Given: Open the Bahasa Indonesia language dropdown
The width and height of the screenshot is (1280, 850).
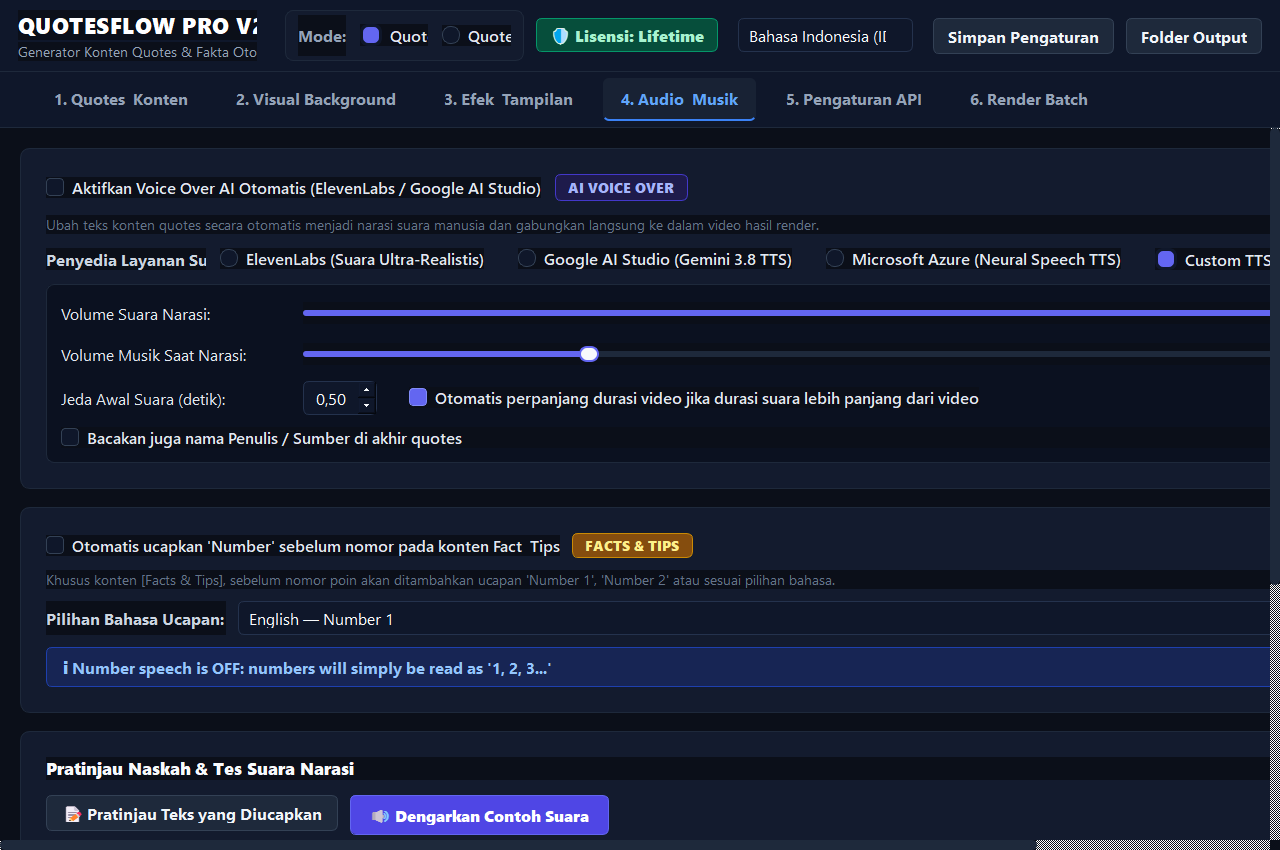Looking at the screenshot, I should pyautogui.click(x=825, y=36).
